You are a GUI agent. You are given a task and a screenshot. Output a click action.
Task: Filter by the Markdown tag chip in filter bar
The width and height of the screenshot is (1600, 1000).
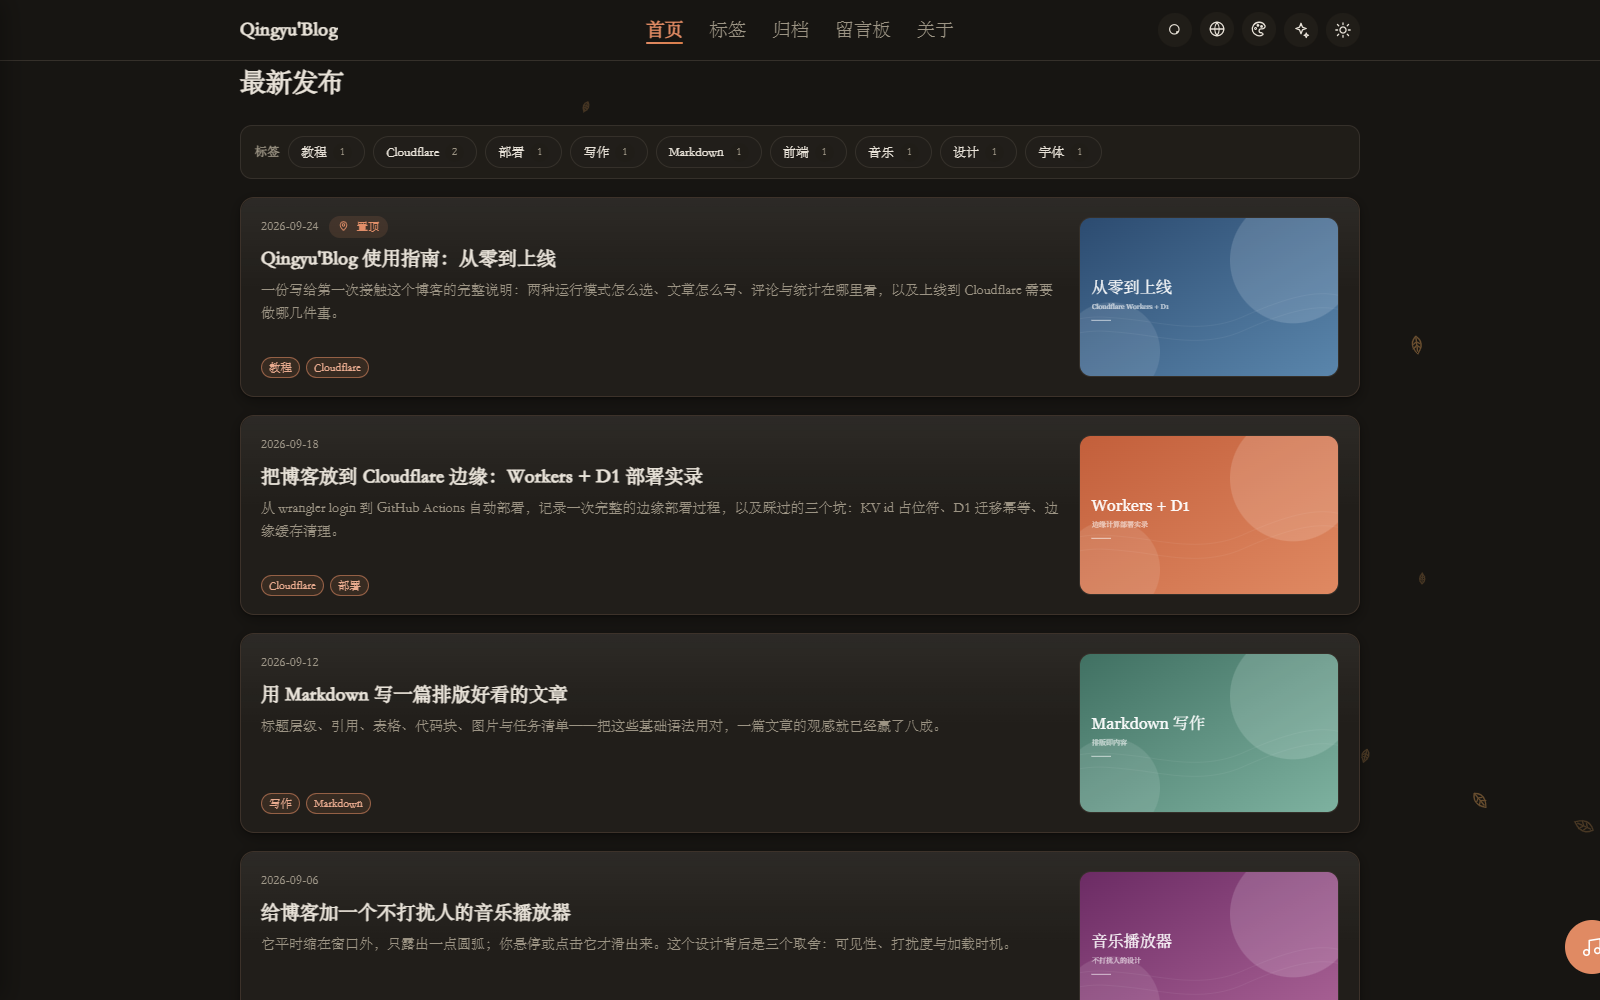708,152
